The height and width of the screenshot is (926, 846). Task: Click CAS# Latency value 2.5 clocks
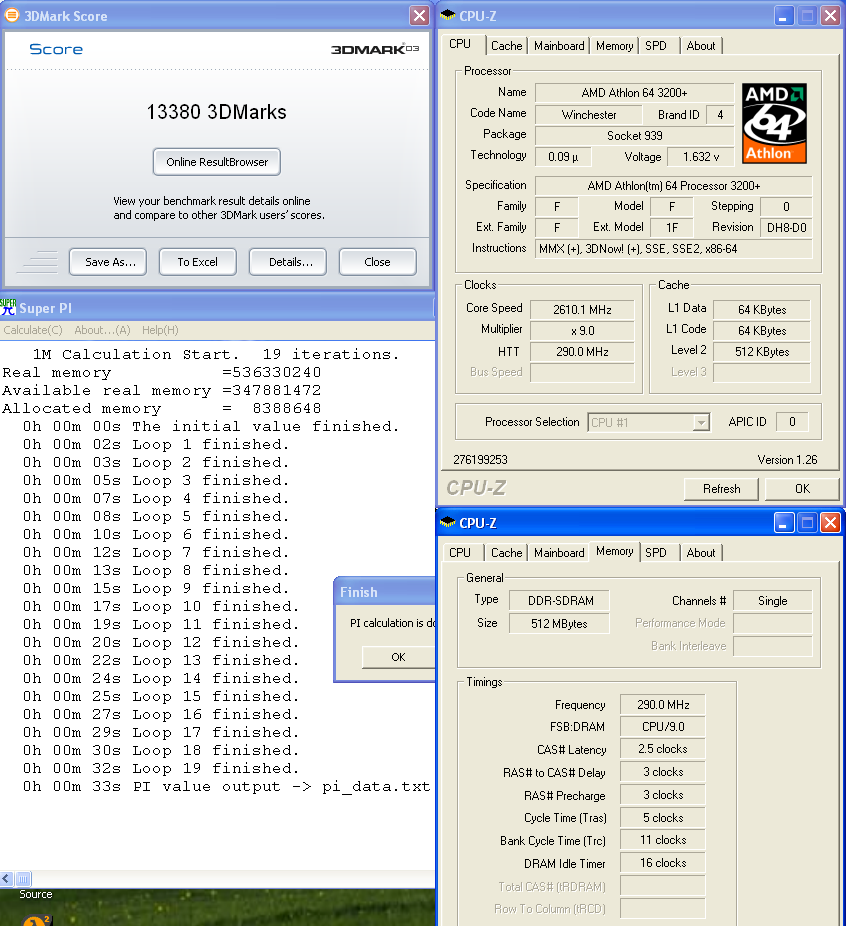(x=662, y=749)
